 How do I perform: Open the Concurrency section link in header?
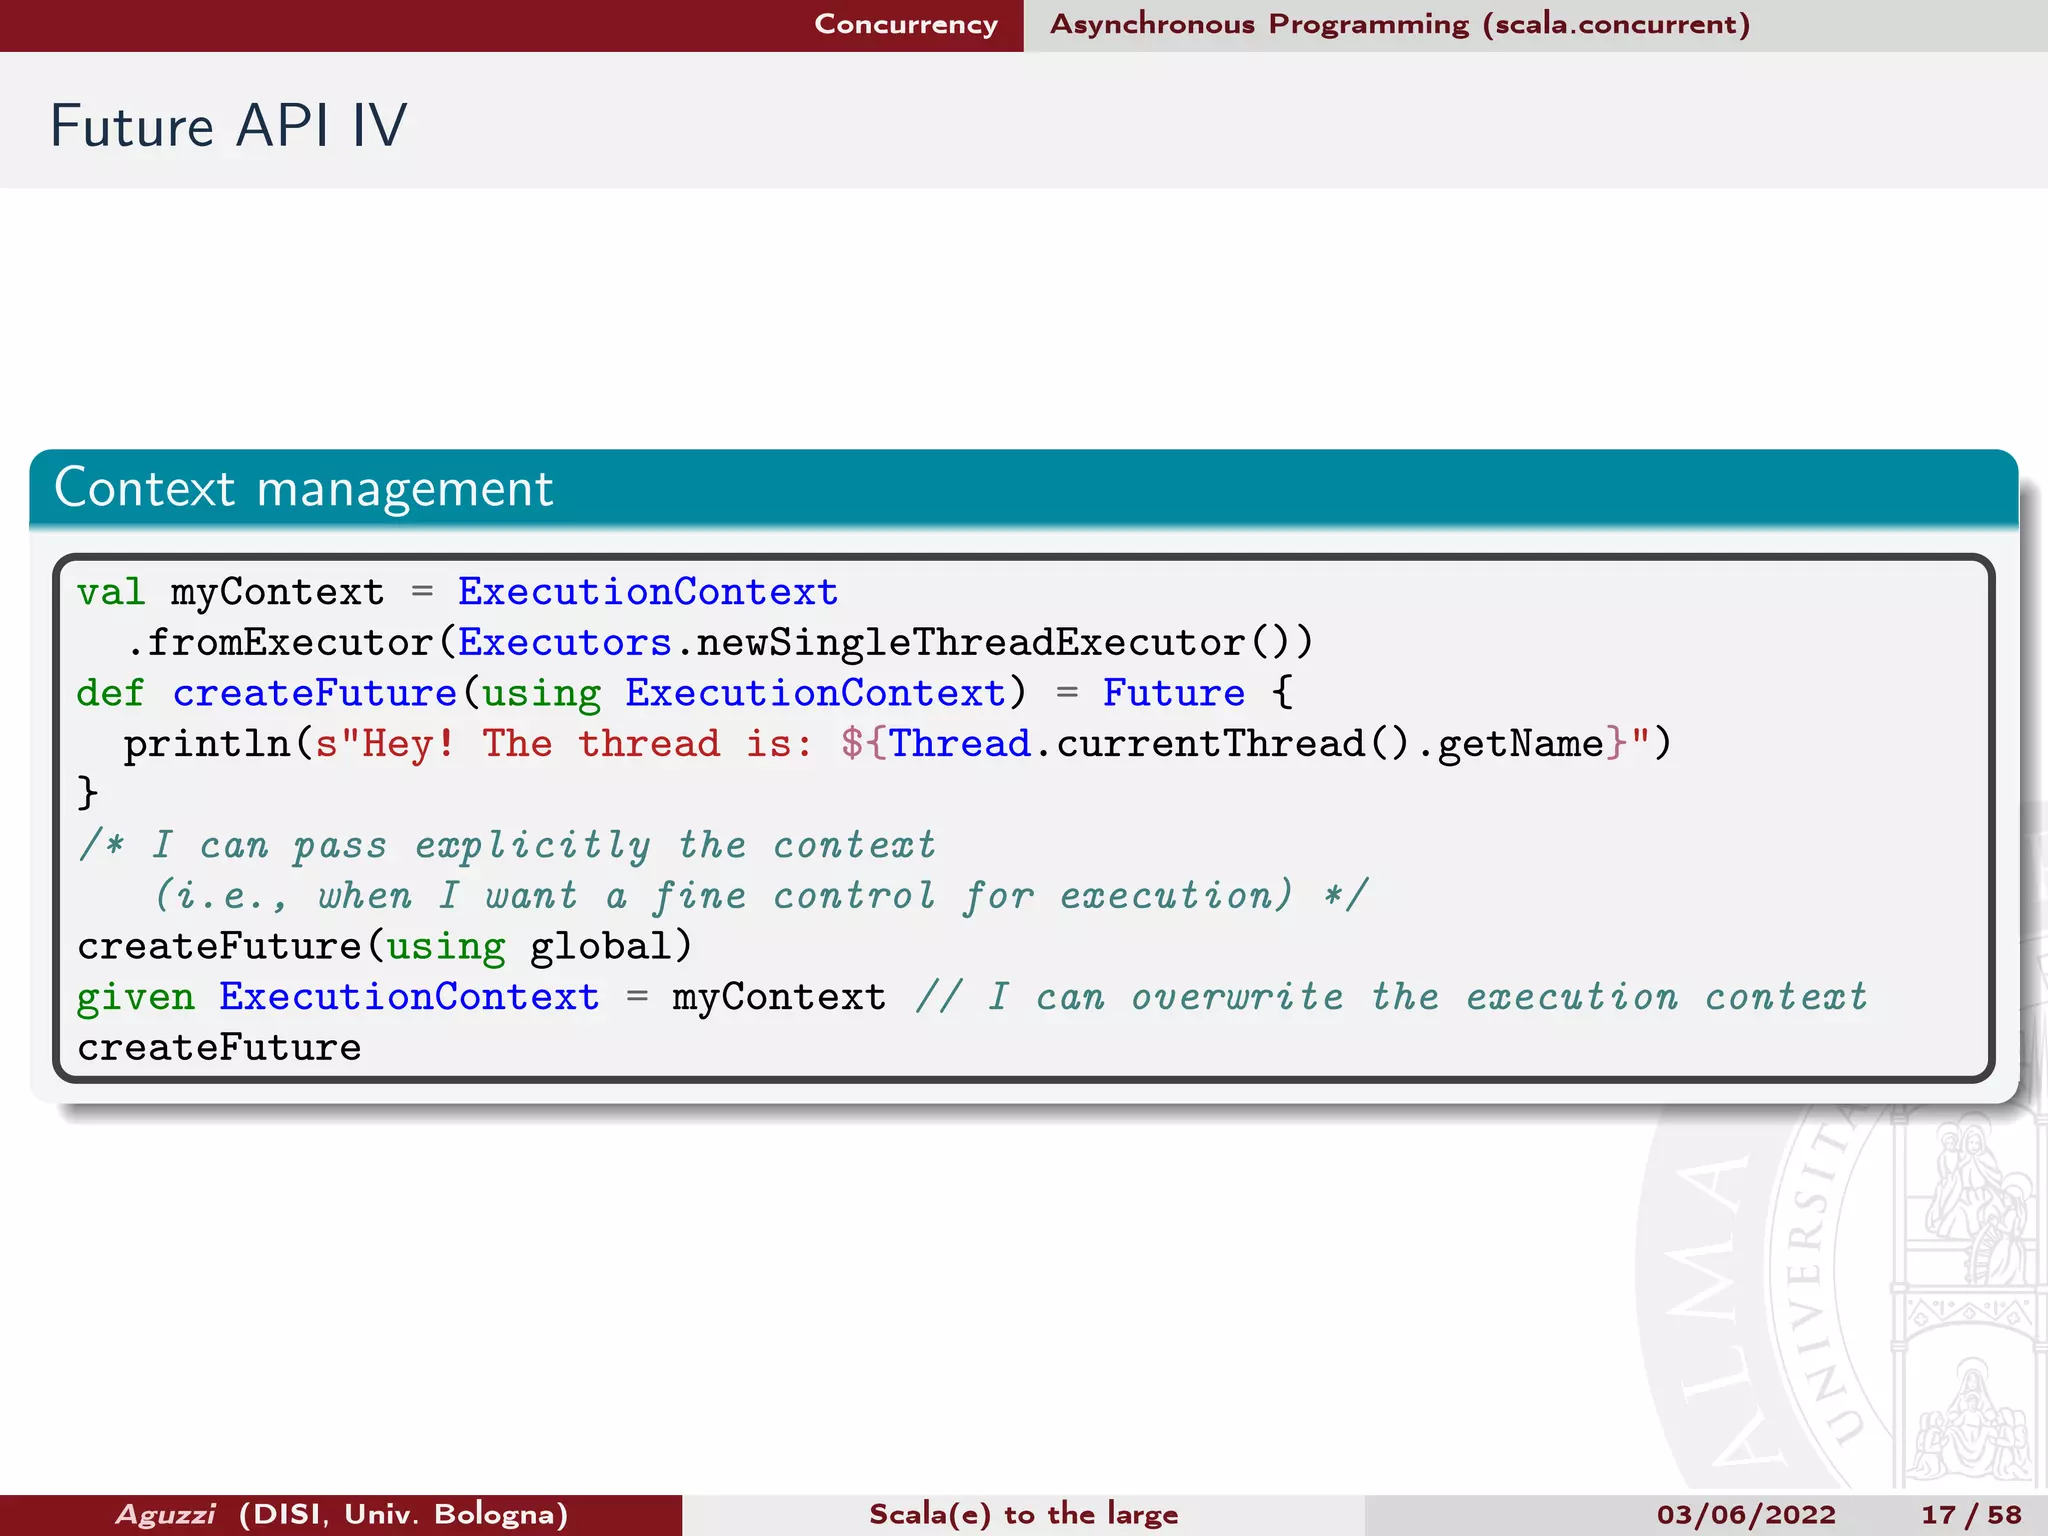point(906,24)
